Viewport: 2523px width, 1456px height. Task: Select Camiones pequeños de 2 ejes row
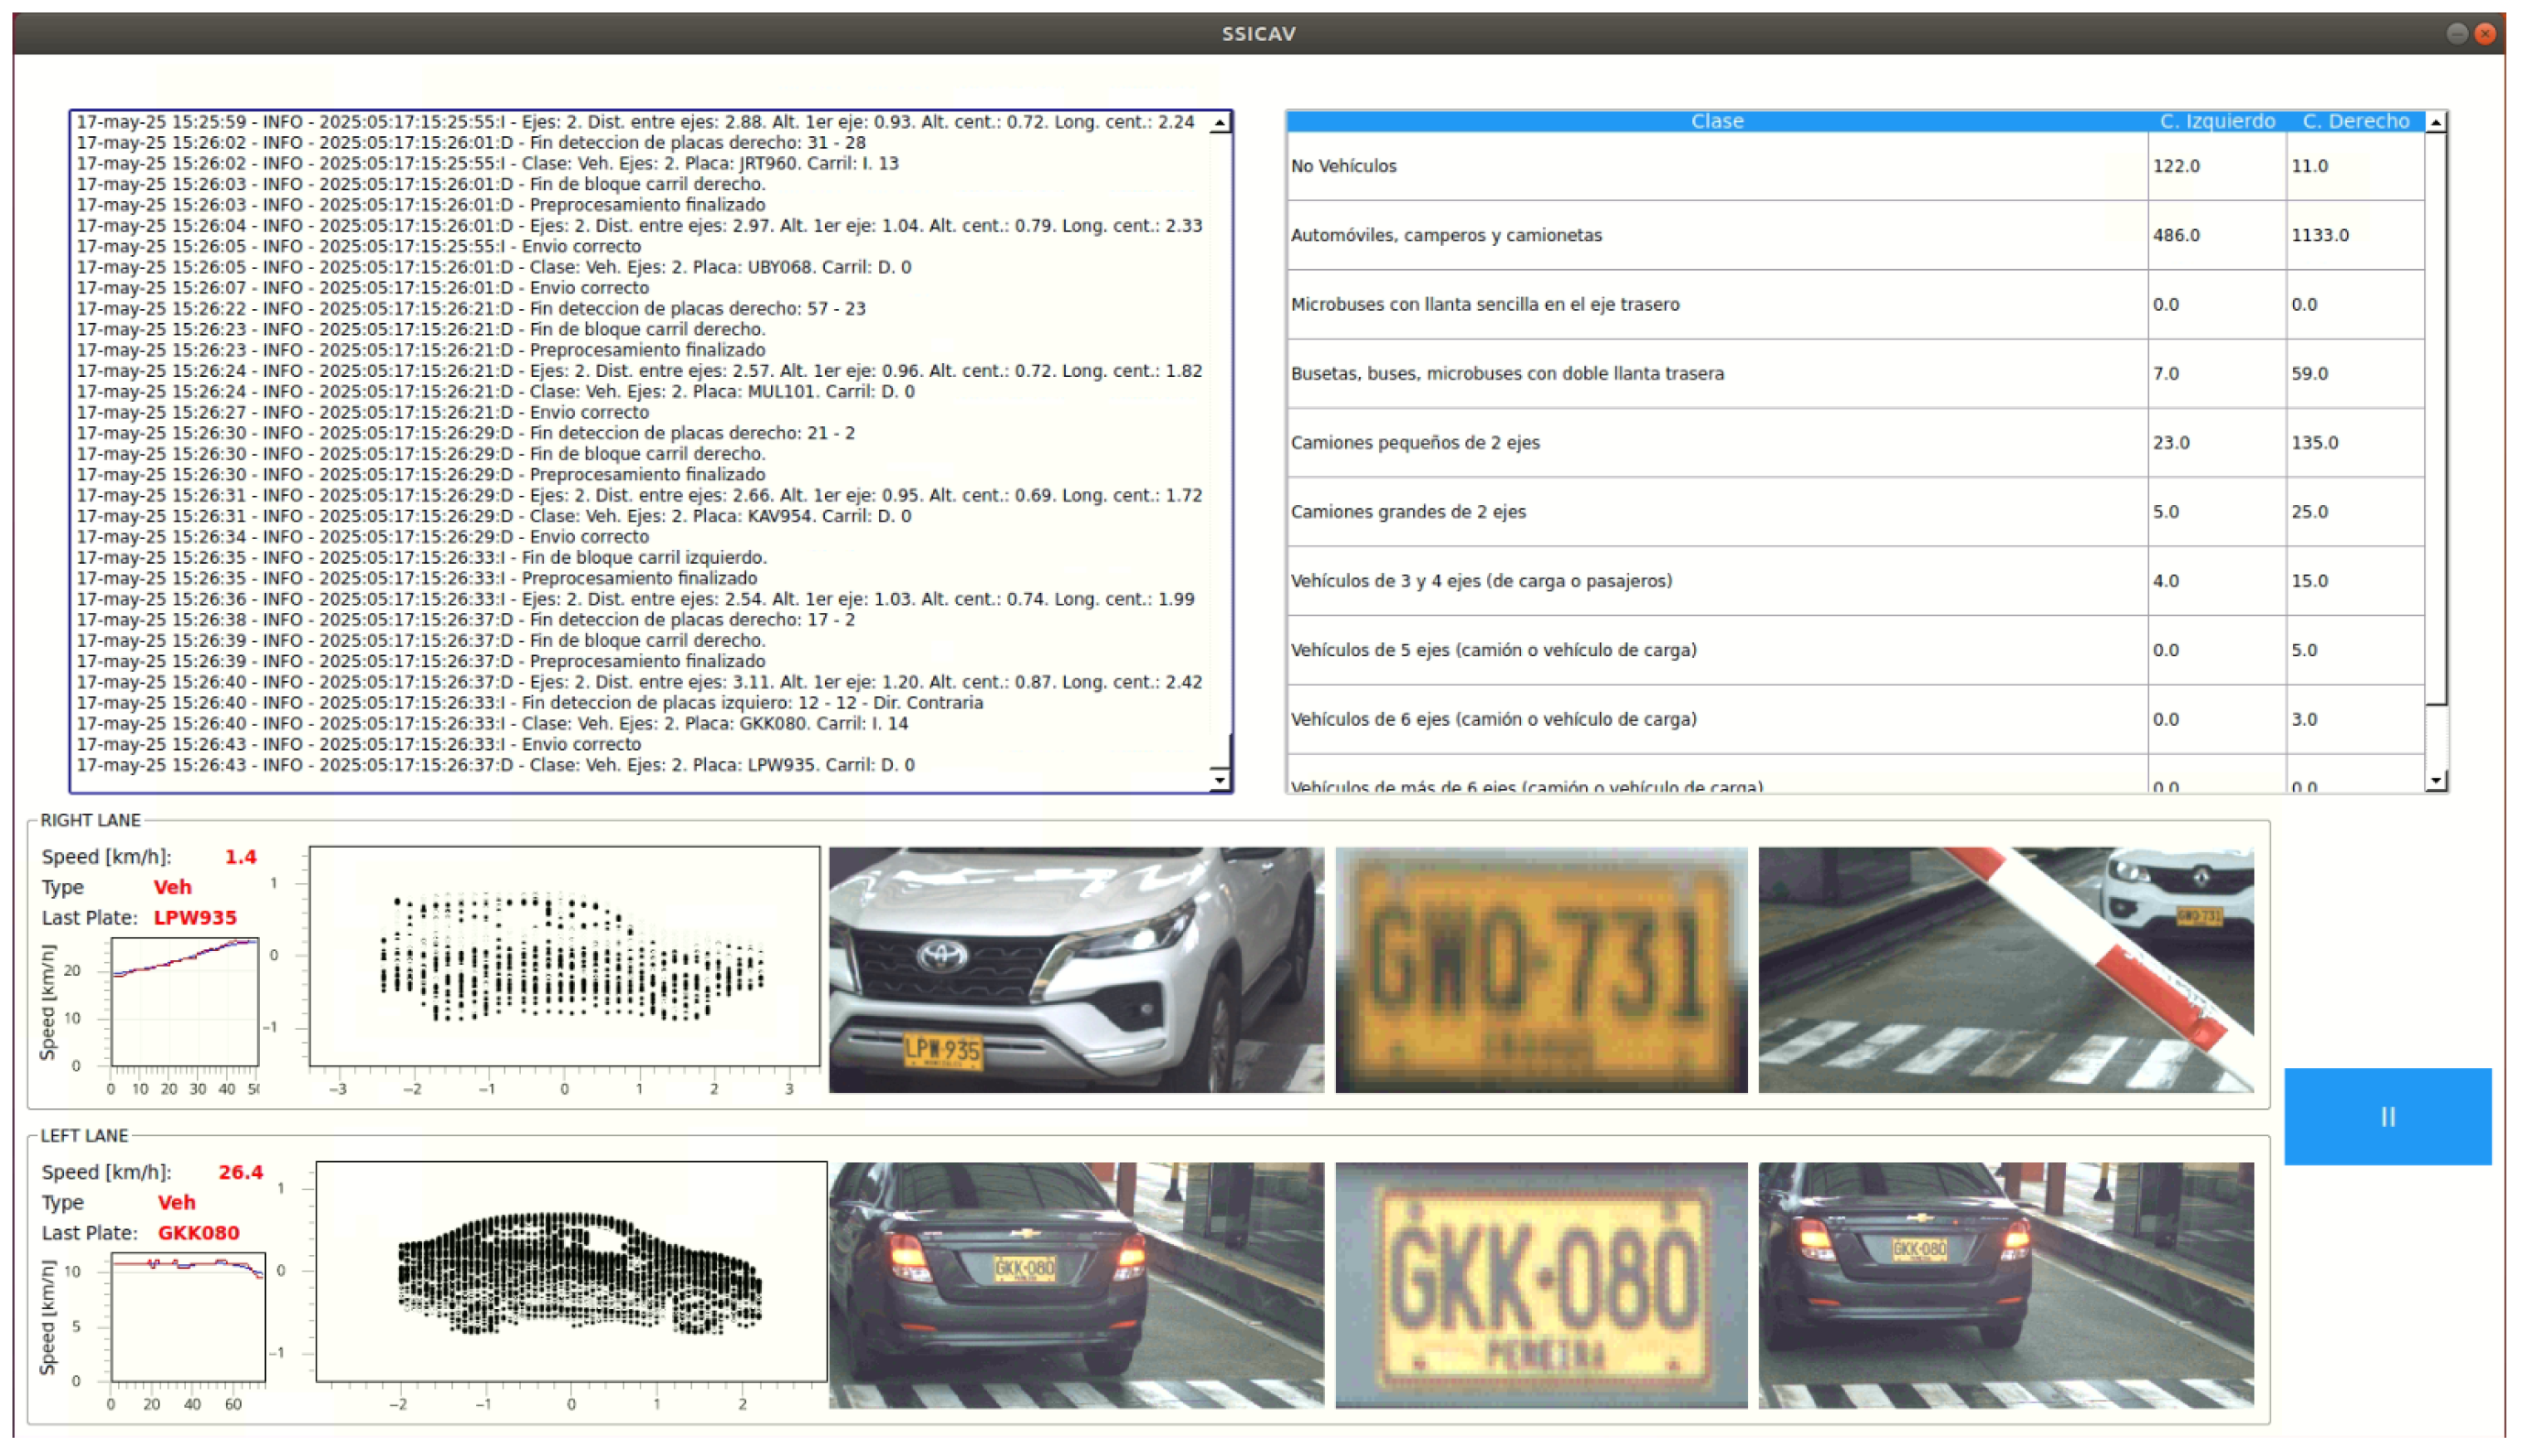click(x=1716, y=442)
